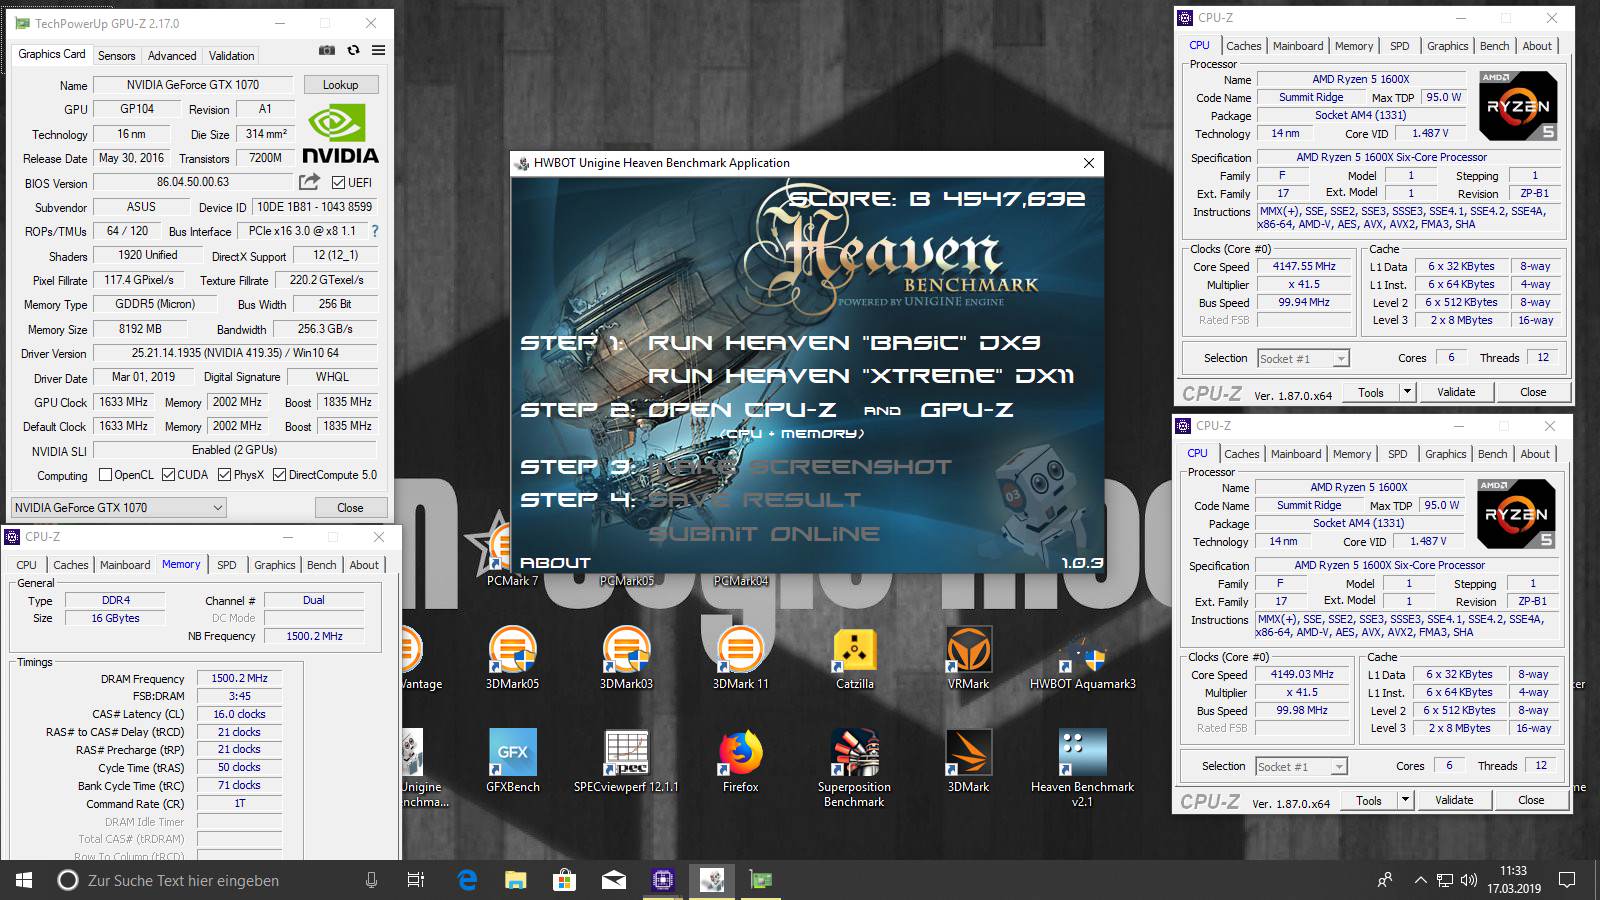Image resolution: width=1600 pixels, height=900 pixels.
Task: Open the VRMark desktop icon
Action: (x=968, y=657)
